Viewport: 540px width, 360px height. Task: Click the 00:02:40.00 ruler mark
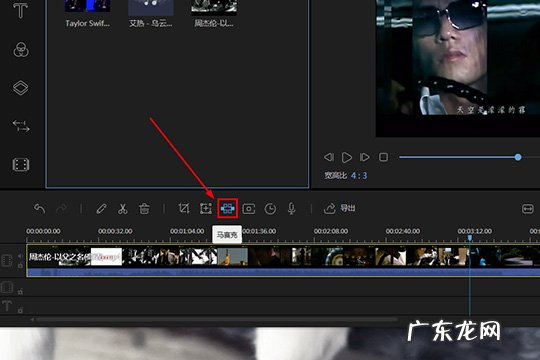[x=403, y=231]
